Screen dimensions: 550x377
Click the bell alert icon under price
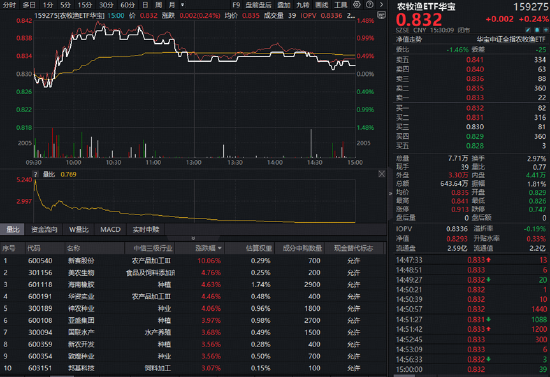point(537,30)
